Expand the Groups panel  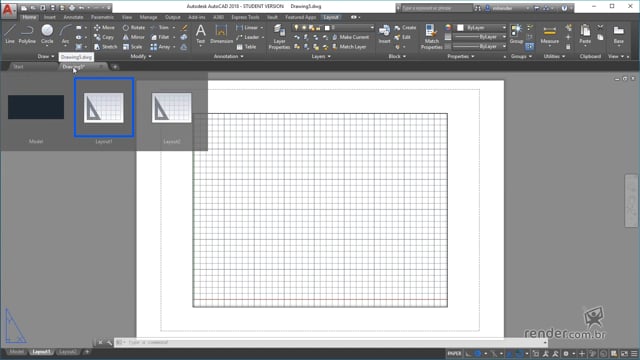[x=521, y=56]
